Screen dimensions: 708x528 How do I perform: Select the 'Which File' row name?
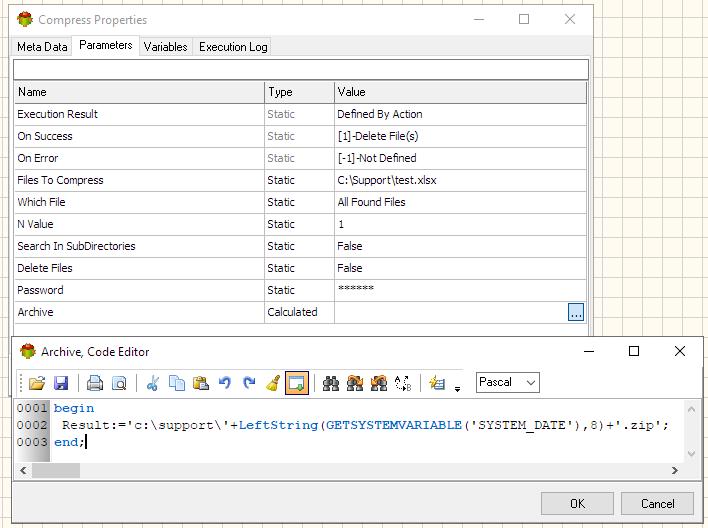pos(139,202)
